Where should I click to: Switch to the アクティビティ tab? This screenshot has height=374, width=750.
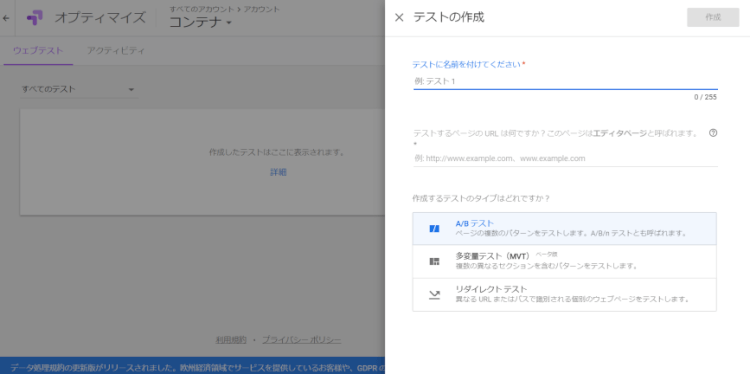pyautogui.click(x=116, y=51)
